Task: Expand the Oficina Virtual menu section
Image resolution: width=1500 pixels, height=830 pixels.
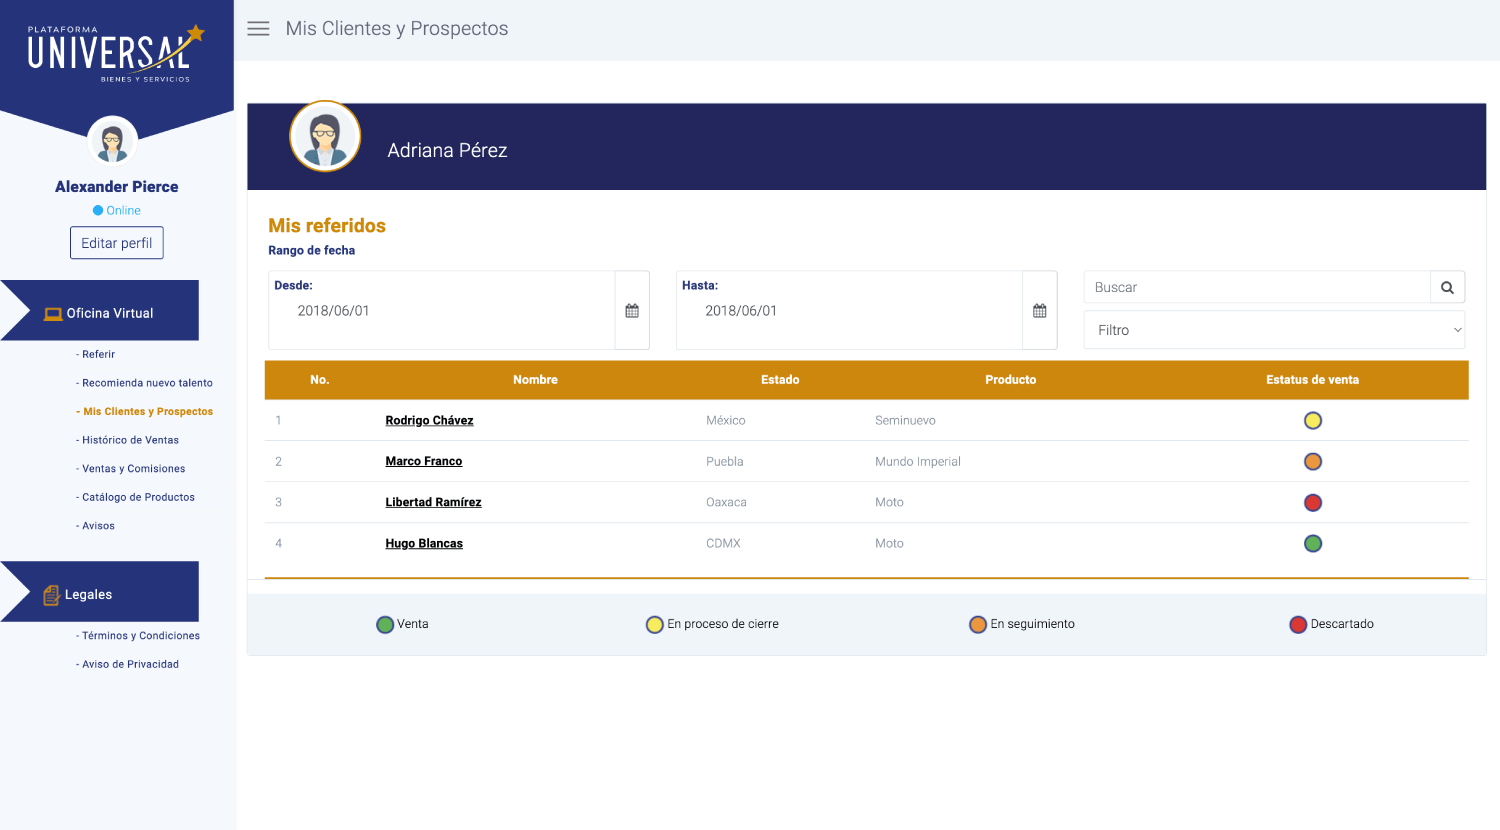Action: (x=100, y=311)
